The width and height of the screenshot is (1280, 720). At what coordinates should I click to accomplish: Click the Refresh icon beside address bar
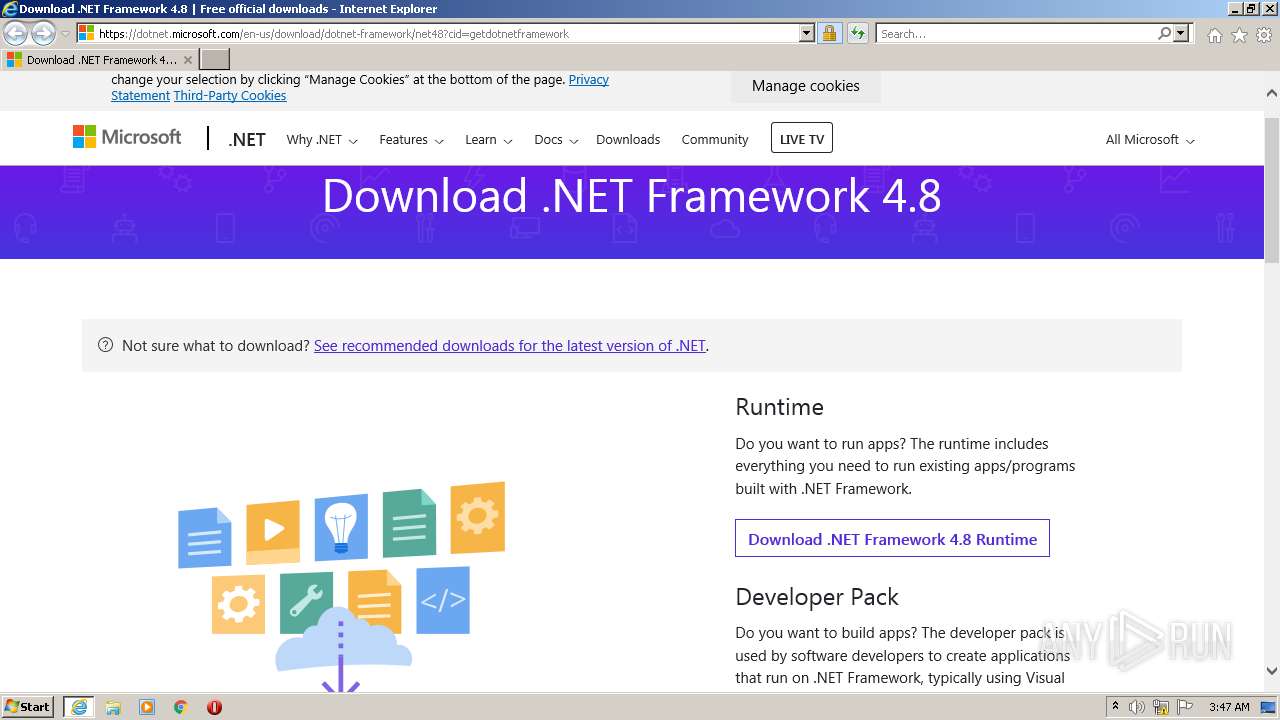(x=857, y=34)
